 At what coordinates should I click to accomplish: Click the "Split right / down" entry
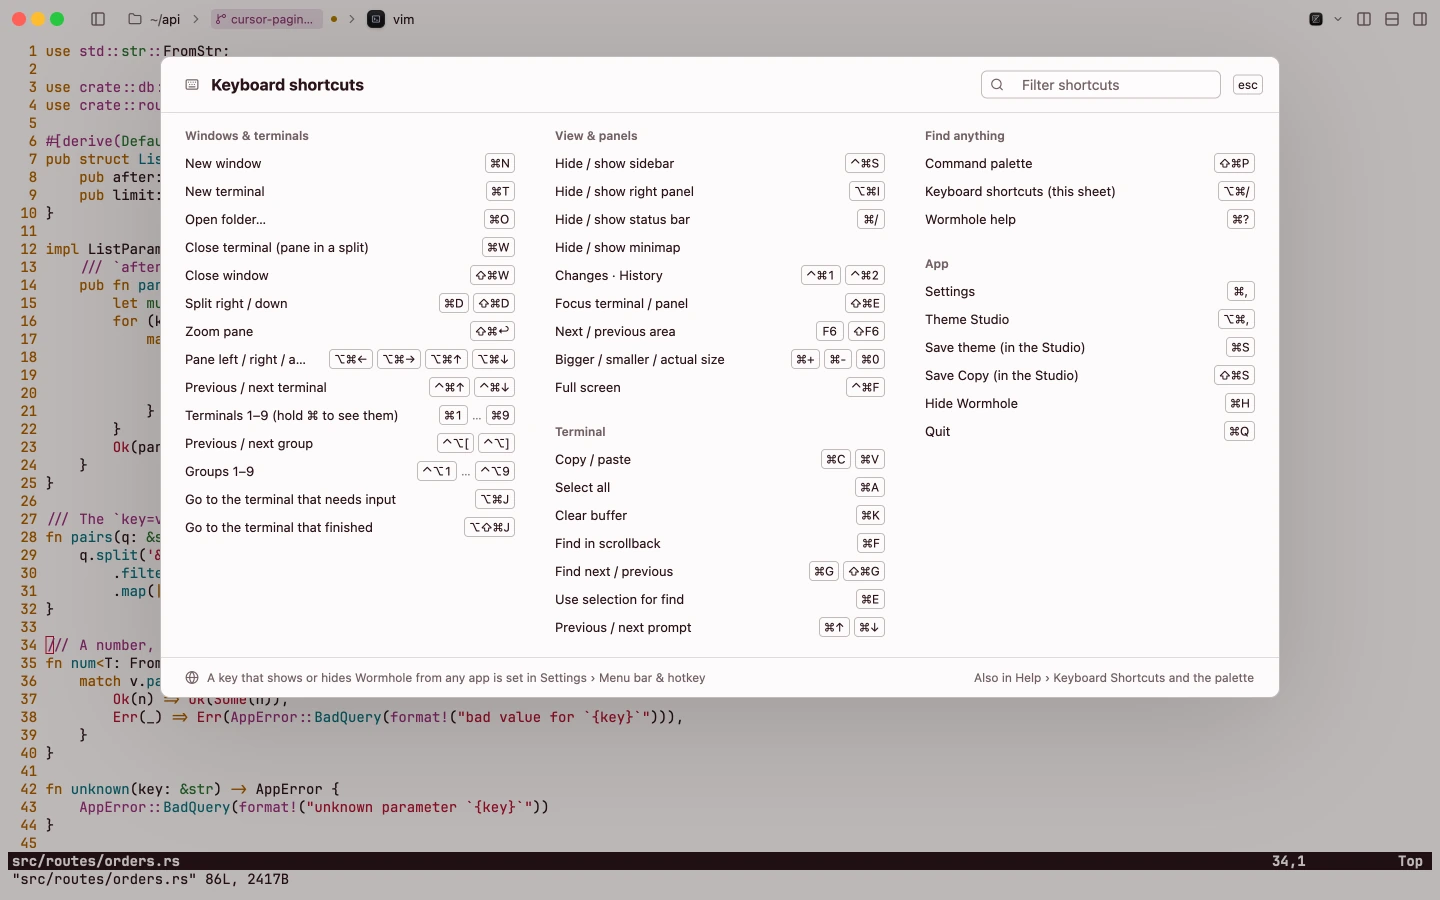(350, 303)
